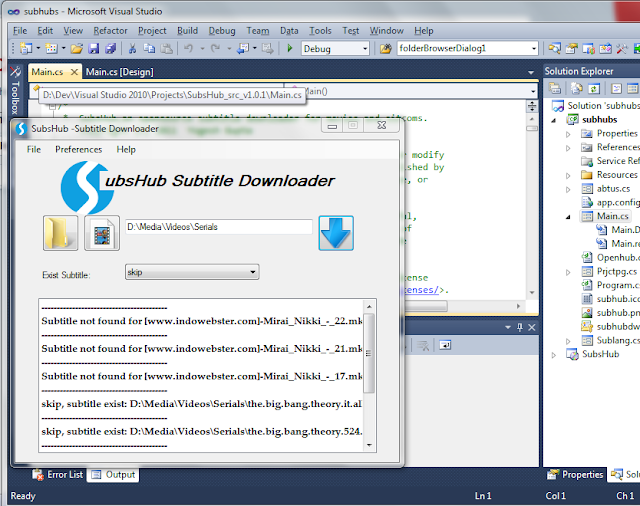Screen dimensions: 640x506
Task: Expand the Properties folder node
Action: [568, 134]
